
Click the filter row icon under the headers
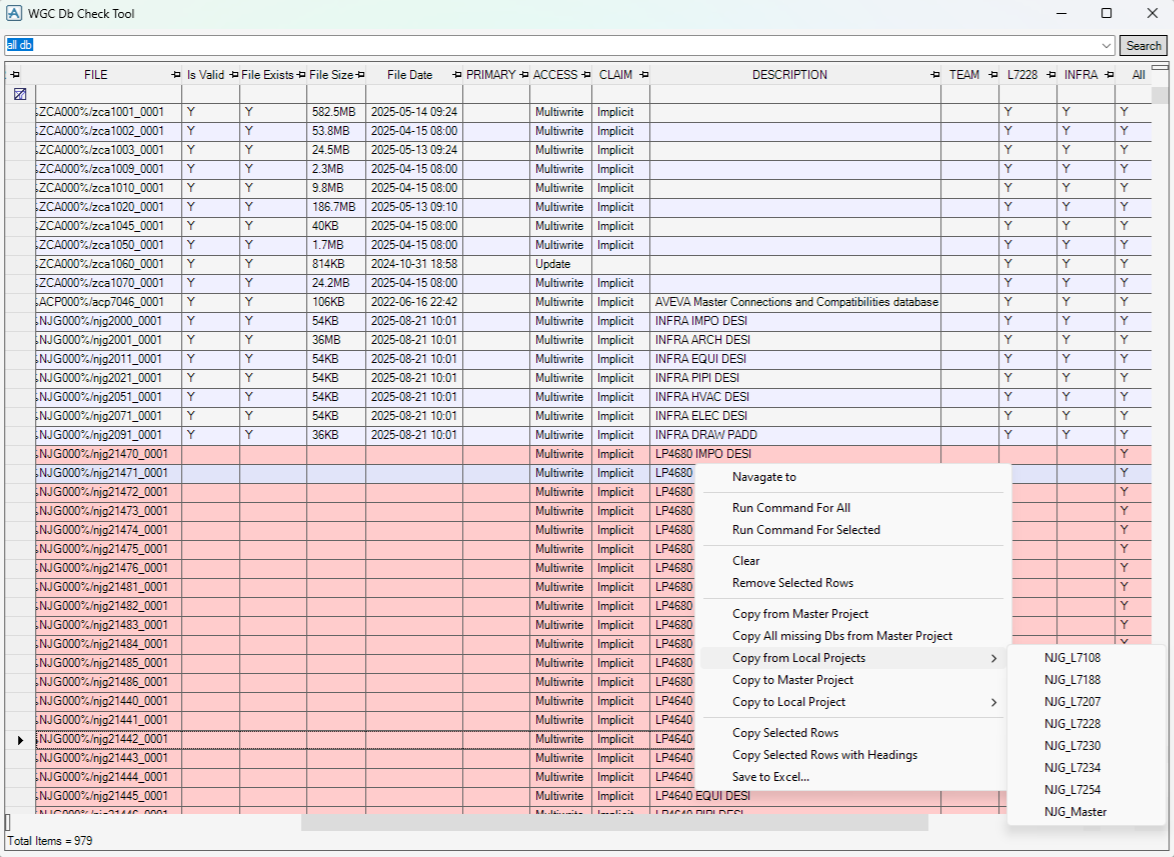(20, 94)
